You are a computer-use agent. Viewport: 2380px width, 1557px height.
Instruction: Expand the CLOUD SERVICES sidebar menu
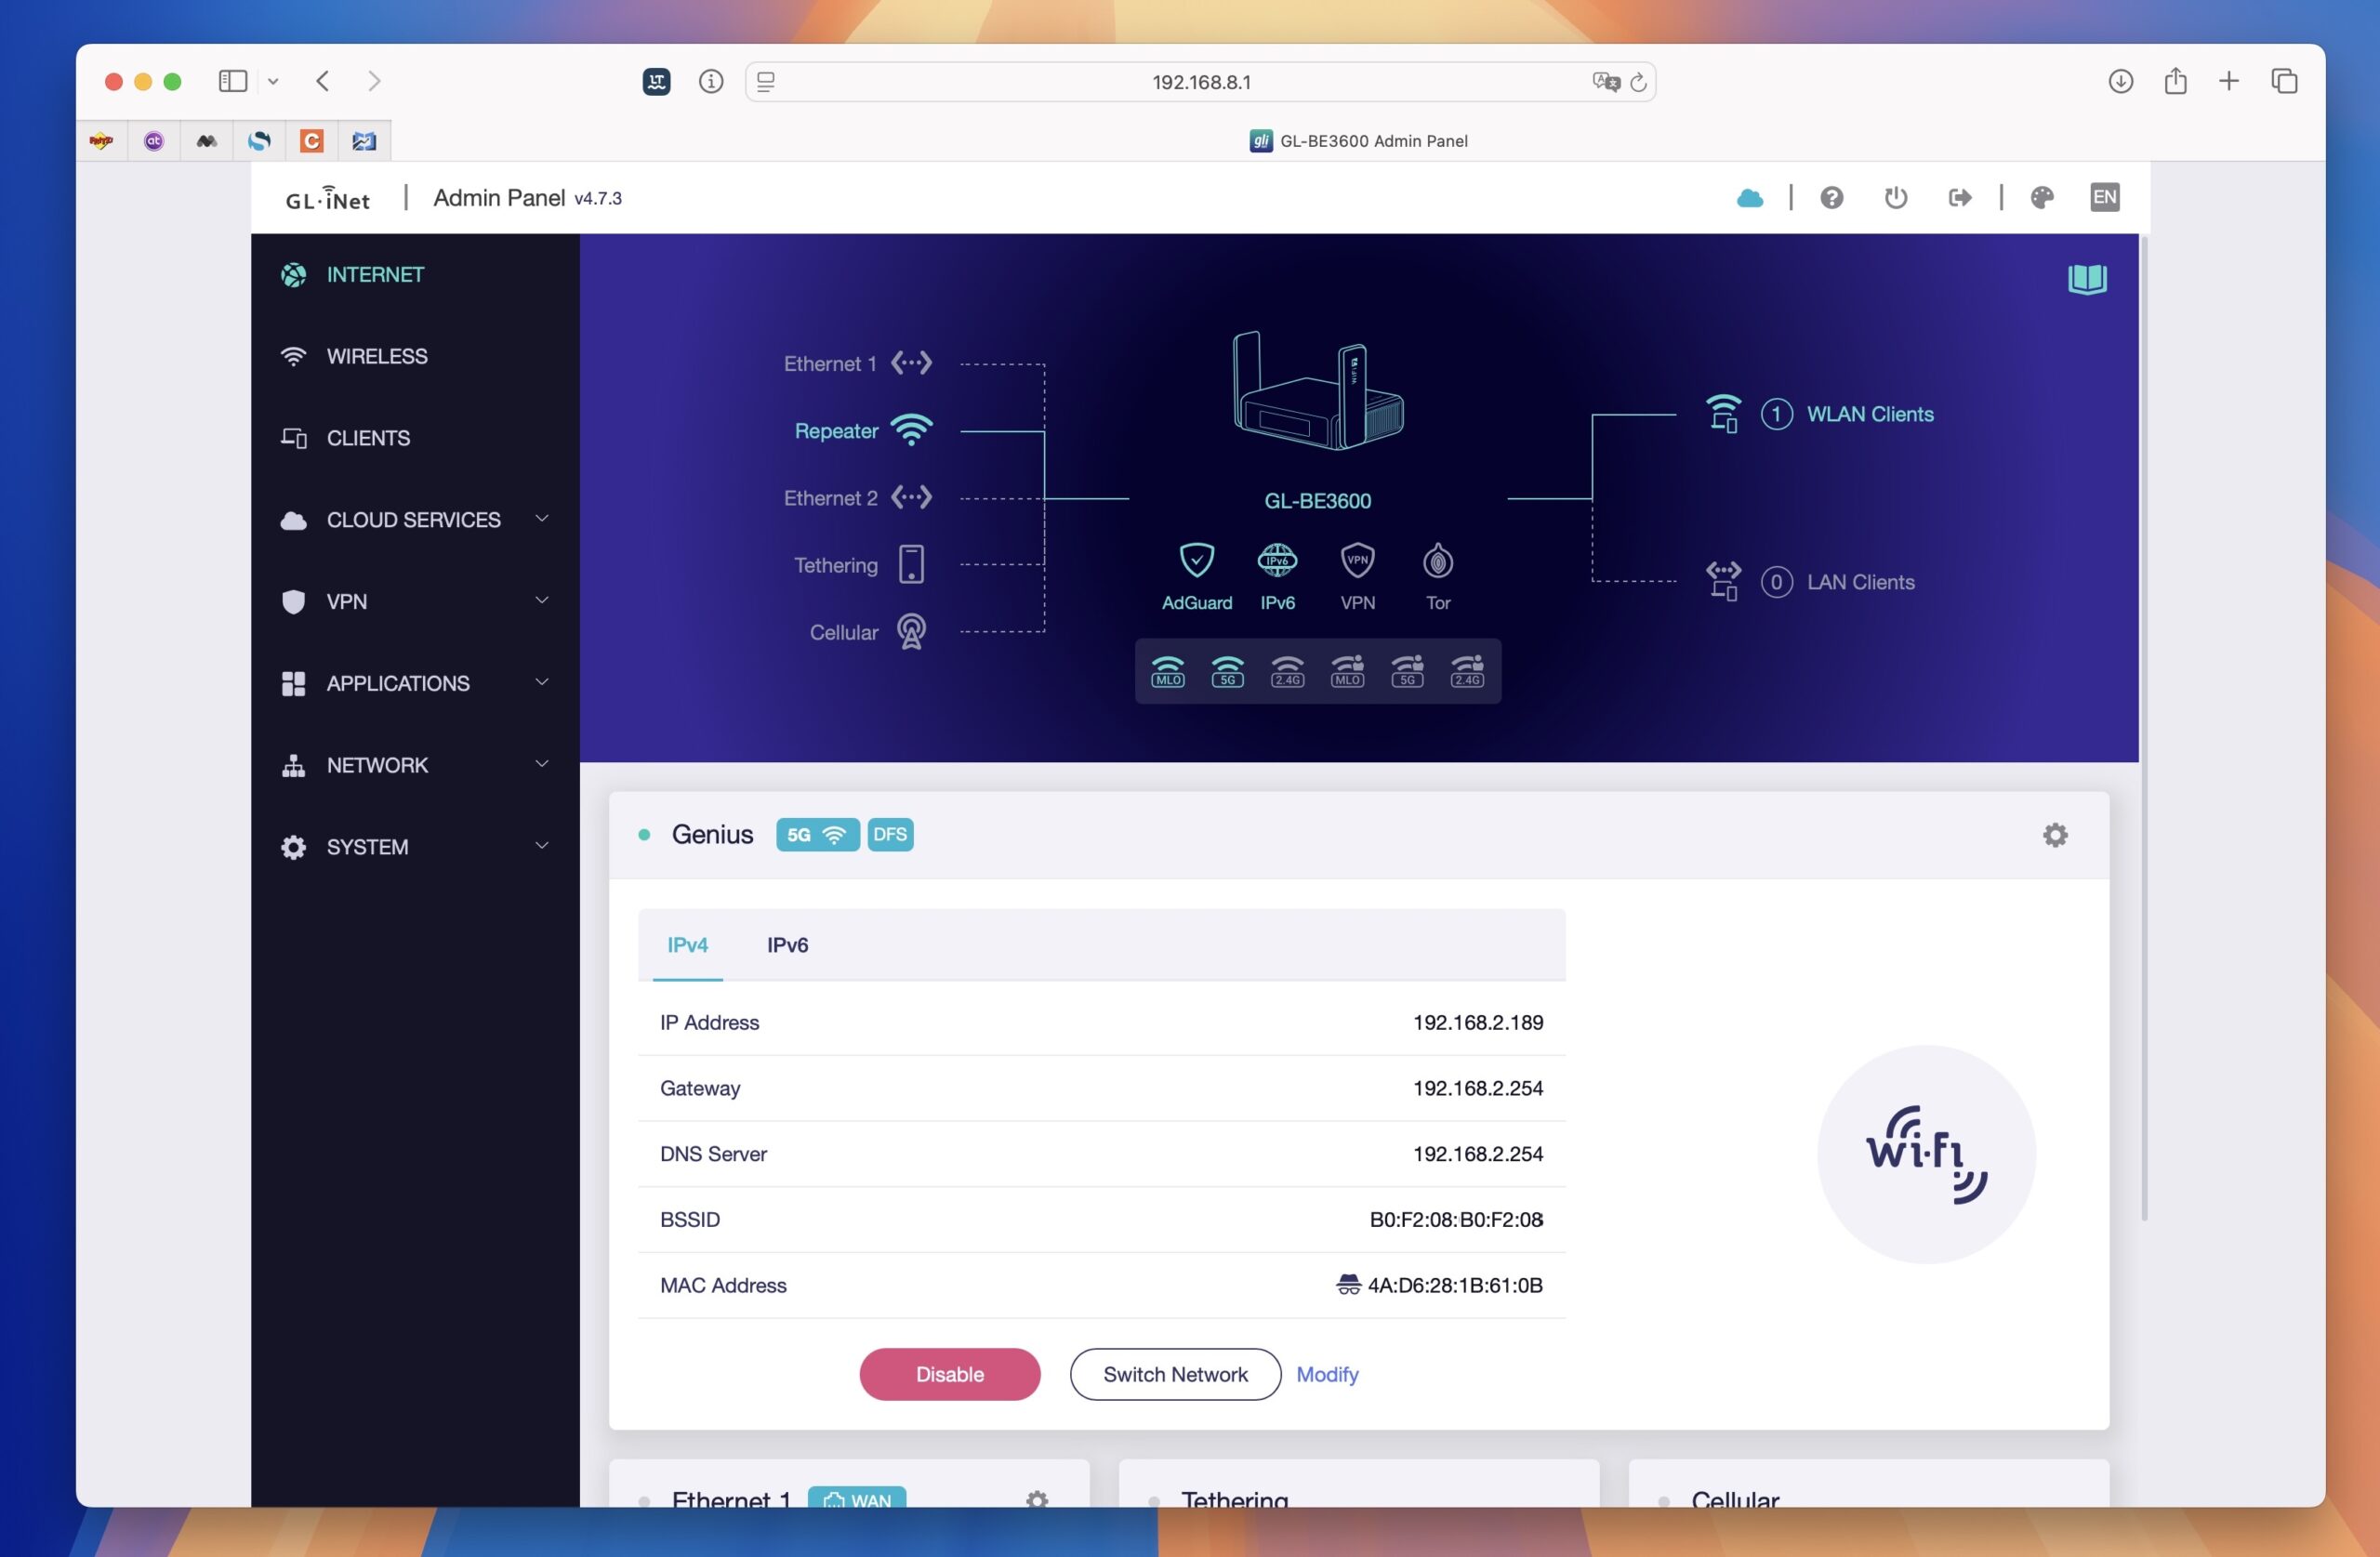click(413, 520)
